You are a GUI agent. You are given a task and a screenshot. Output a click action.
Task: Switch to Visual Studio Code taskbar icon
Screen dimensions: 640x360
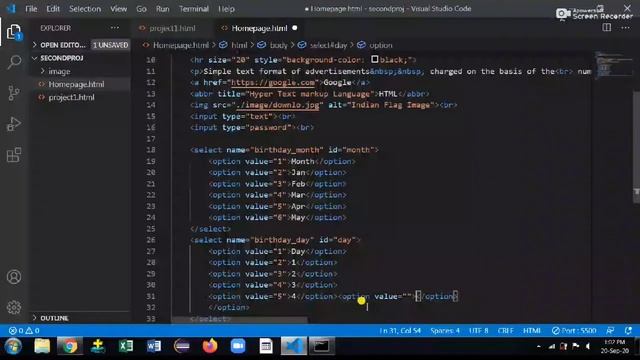pyautogui.click(x=293, y=347)
